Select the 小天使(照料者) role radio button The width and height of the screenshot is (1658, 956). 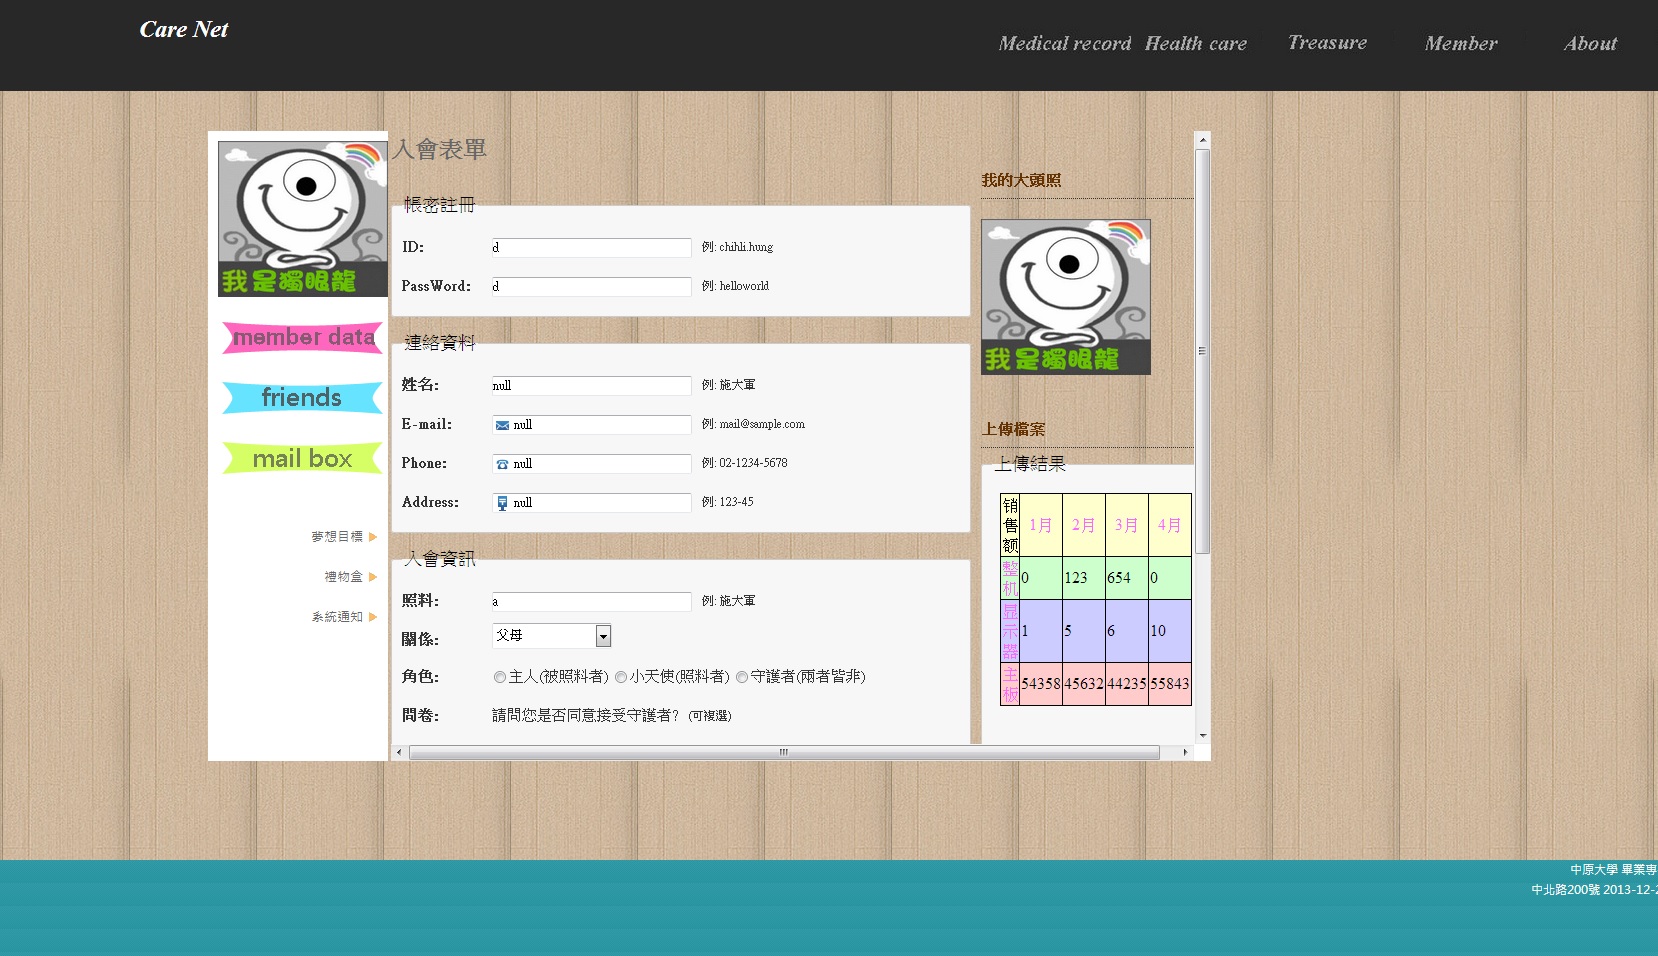(x=621, y=677)
